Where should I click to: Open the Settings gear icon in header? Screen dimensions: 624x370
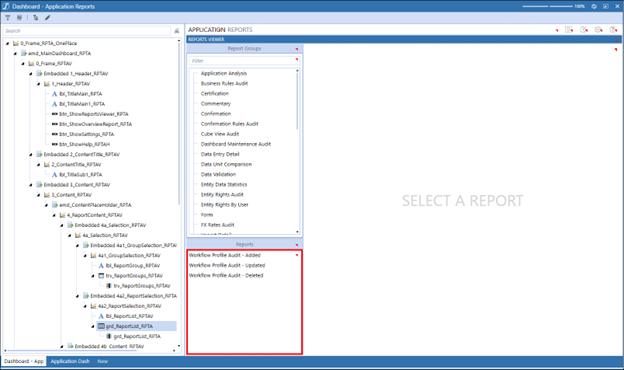(598, 30)
